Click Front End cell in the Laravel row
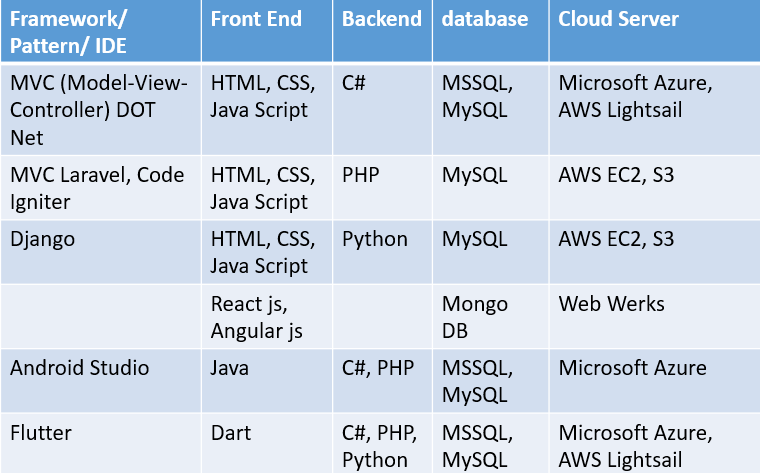The height and width of the screenshot is (473, 760). point(267,188)
